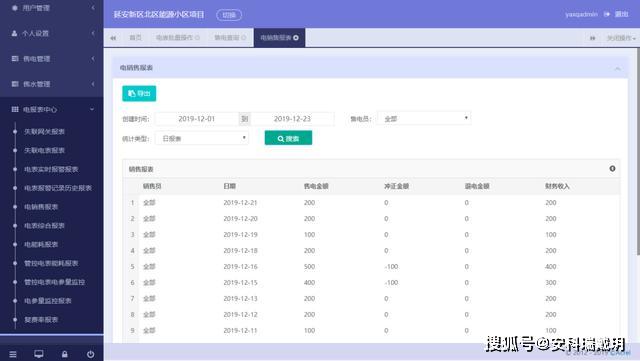The width and height of the screenshot is (640, 361).
Task: Click the lock screen icon
Action: coord(64,354)
